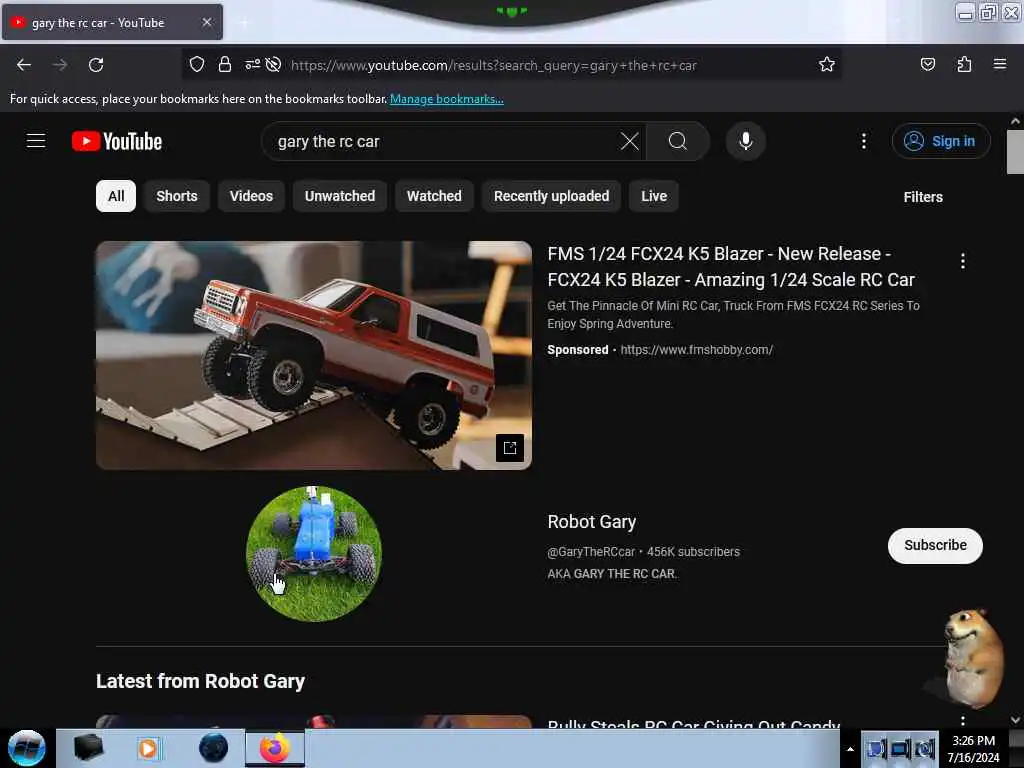Click the browser forward arrow
The height and width of the screenshot is (768, 1024).
pyautogui.click(x=60, y=65)
